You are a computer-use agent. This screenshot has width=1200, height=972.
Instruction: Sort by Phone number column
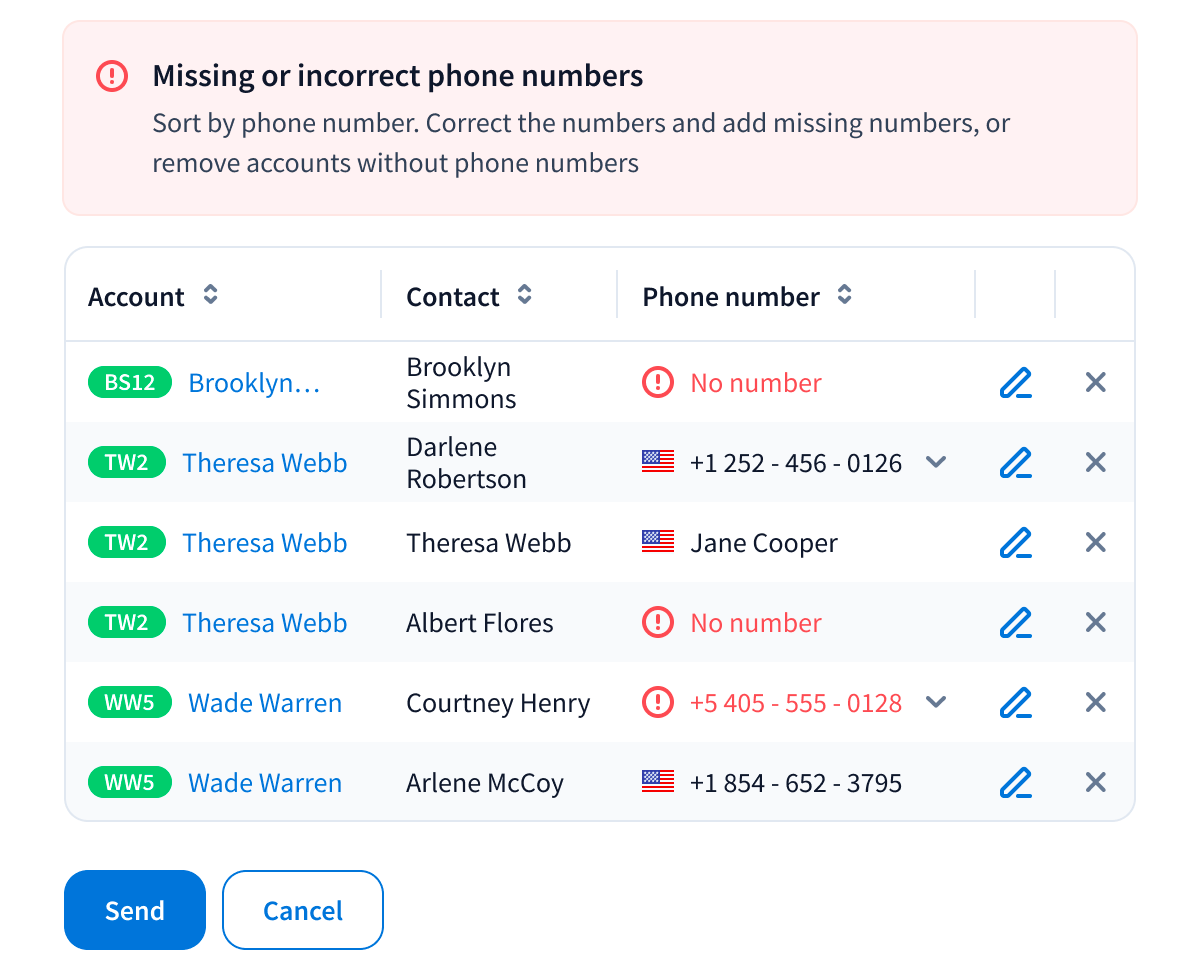(x=844, y=295)
